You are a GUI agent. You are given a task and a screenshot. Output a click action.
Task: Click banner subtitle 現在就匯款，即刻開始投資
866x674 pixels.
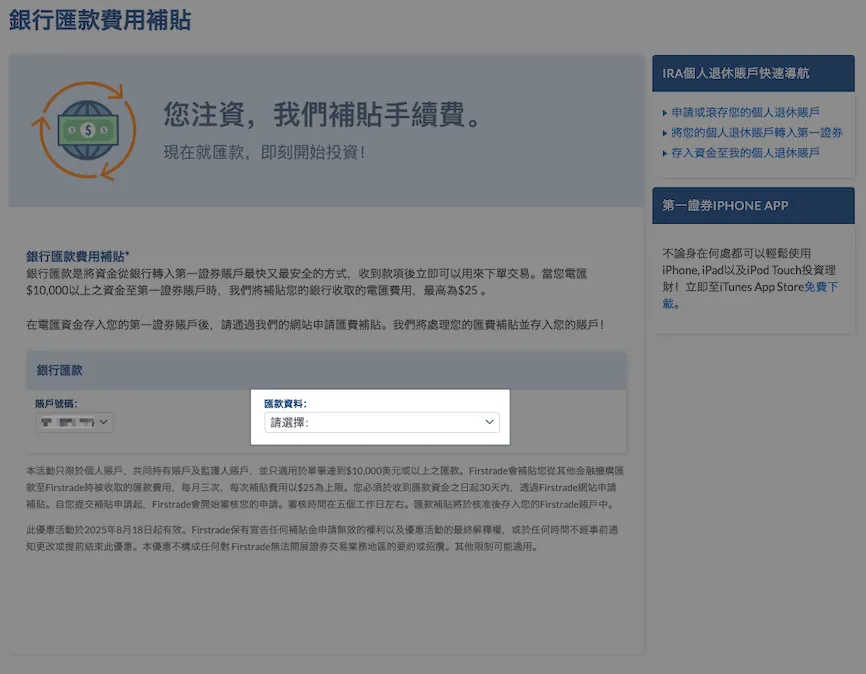(265, 153)
